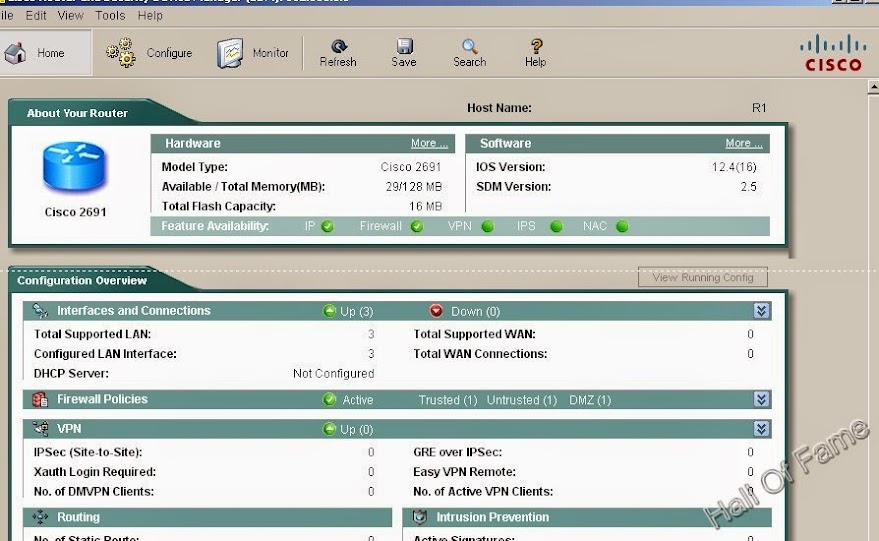The height and width of the screenshot is (541, 879).
Task: Click the View Running Config button
Action: tap(702, 278)
